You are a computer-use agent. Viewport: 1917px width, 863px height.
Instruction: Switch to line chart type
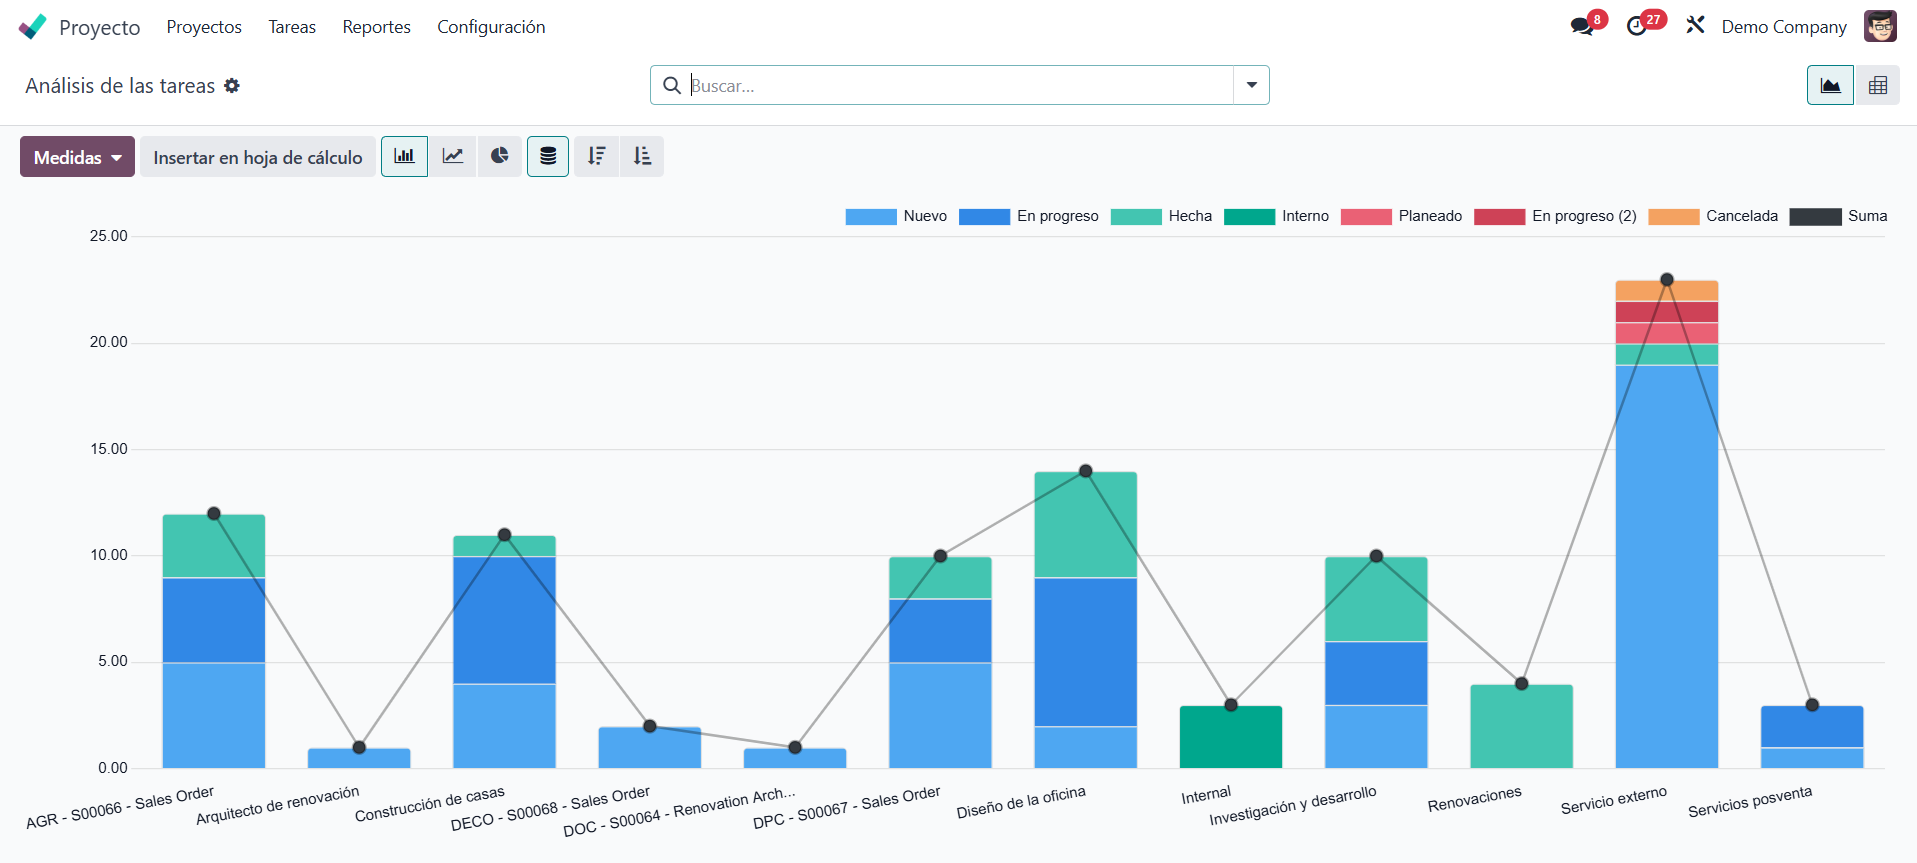453,157
